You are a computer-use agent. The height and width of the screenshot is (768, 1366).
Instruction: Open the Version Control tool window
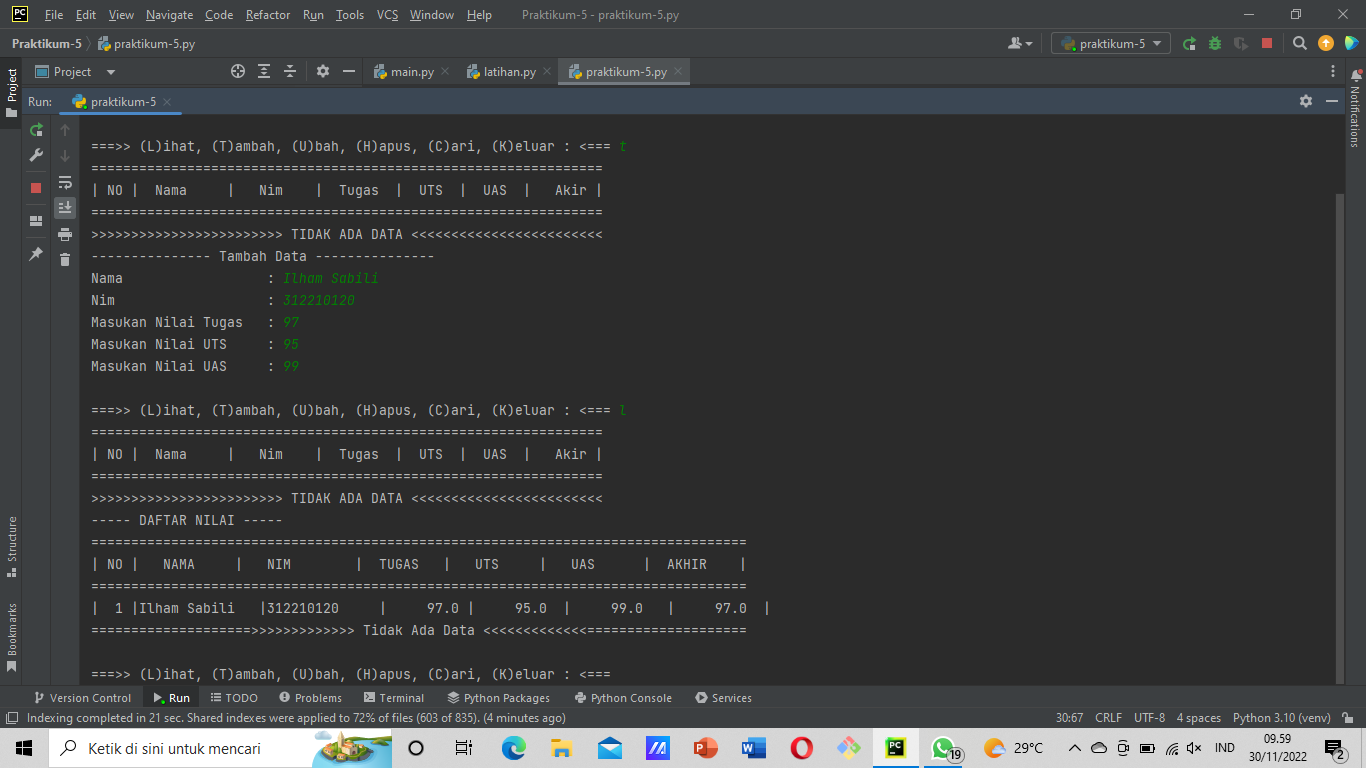[82, 698]
